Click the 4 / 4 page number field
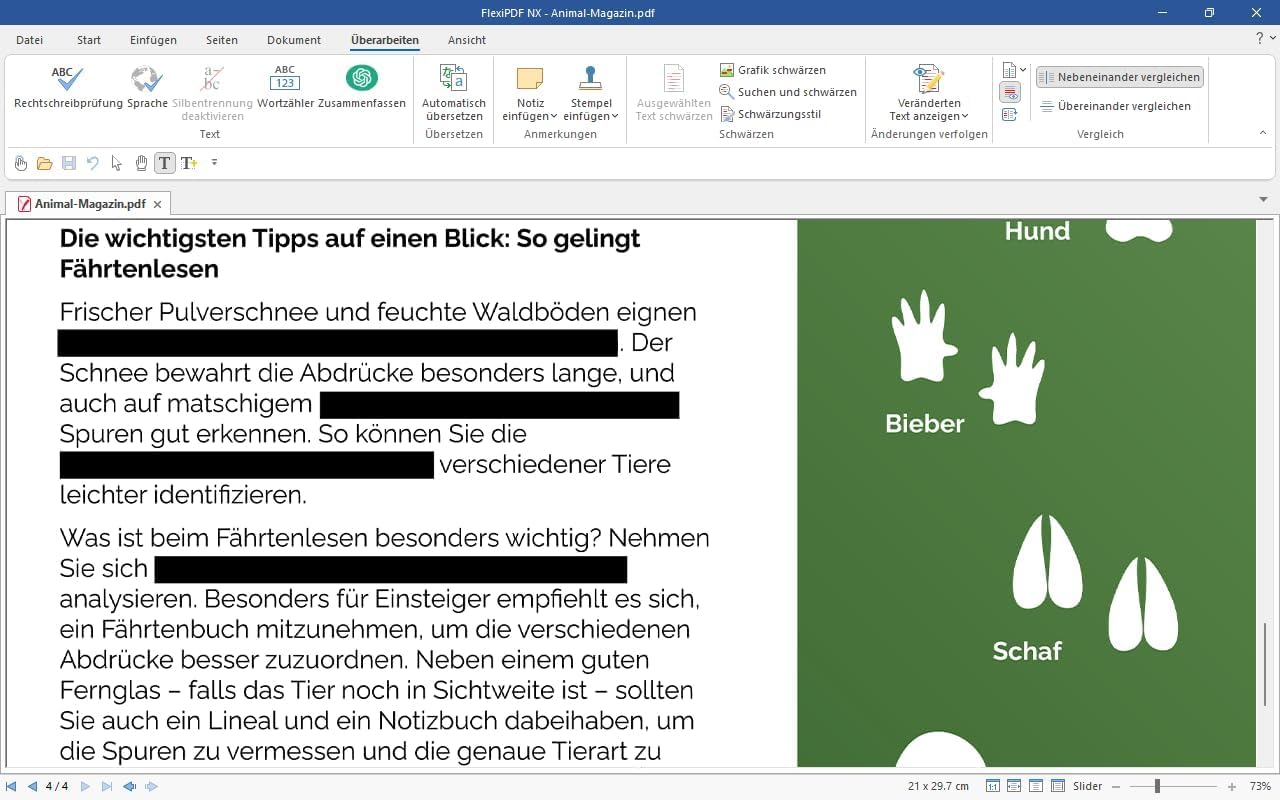 tap(59, 787)
